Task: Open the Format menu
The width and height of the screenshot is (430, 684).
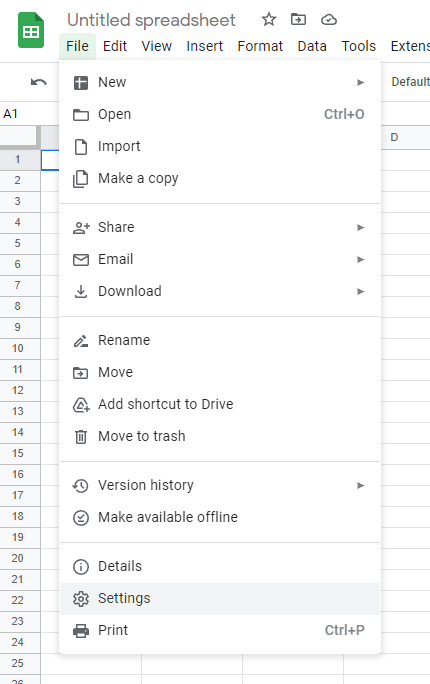Action: pyautogui.click(x=260, y=46)
